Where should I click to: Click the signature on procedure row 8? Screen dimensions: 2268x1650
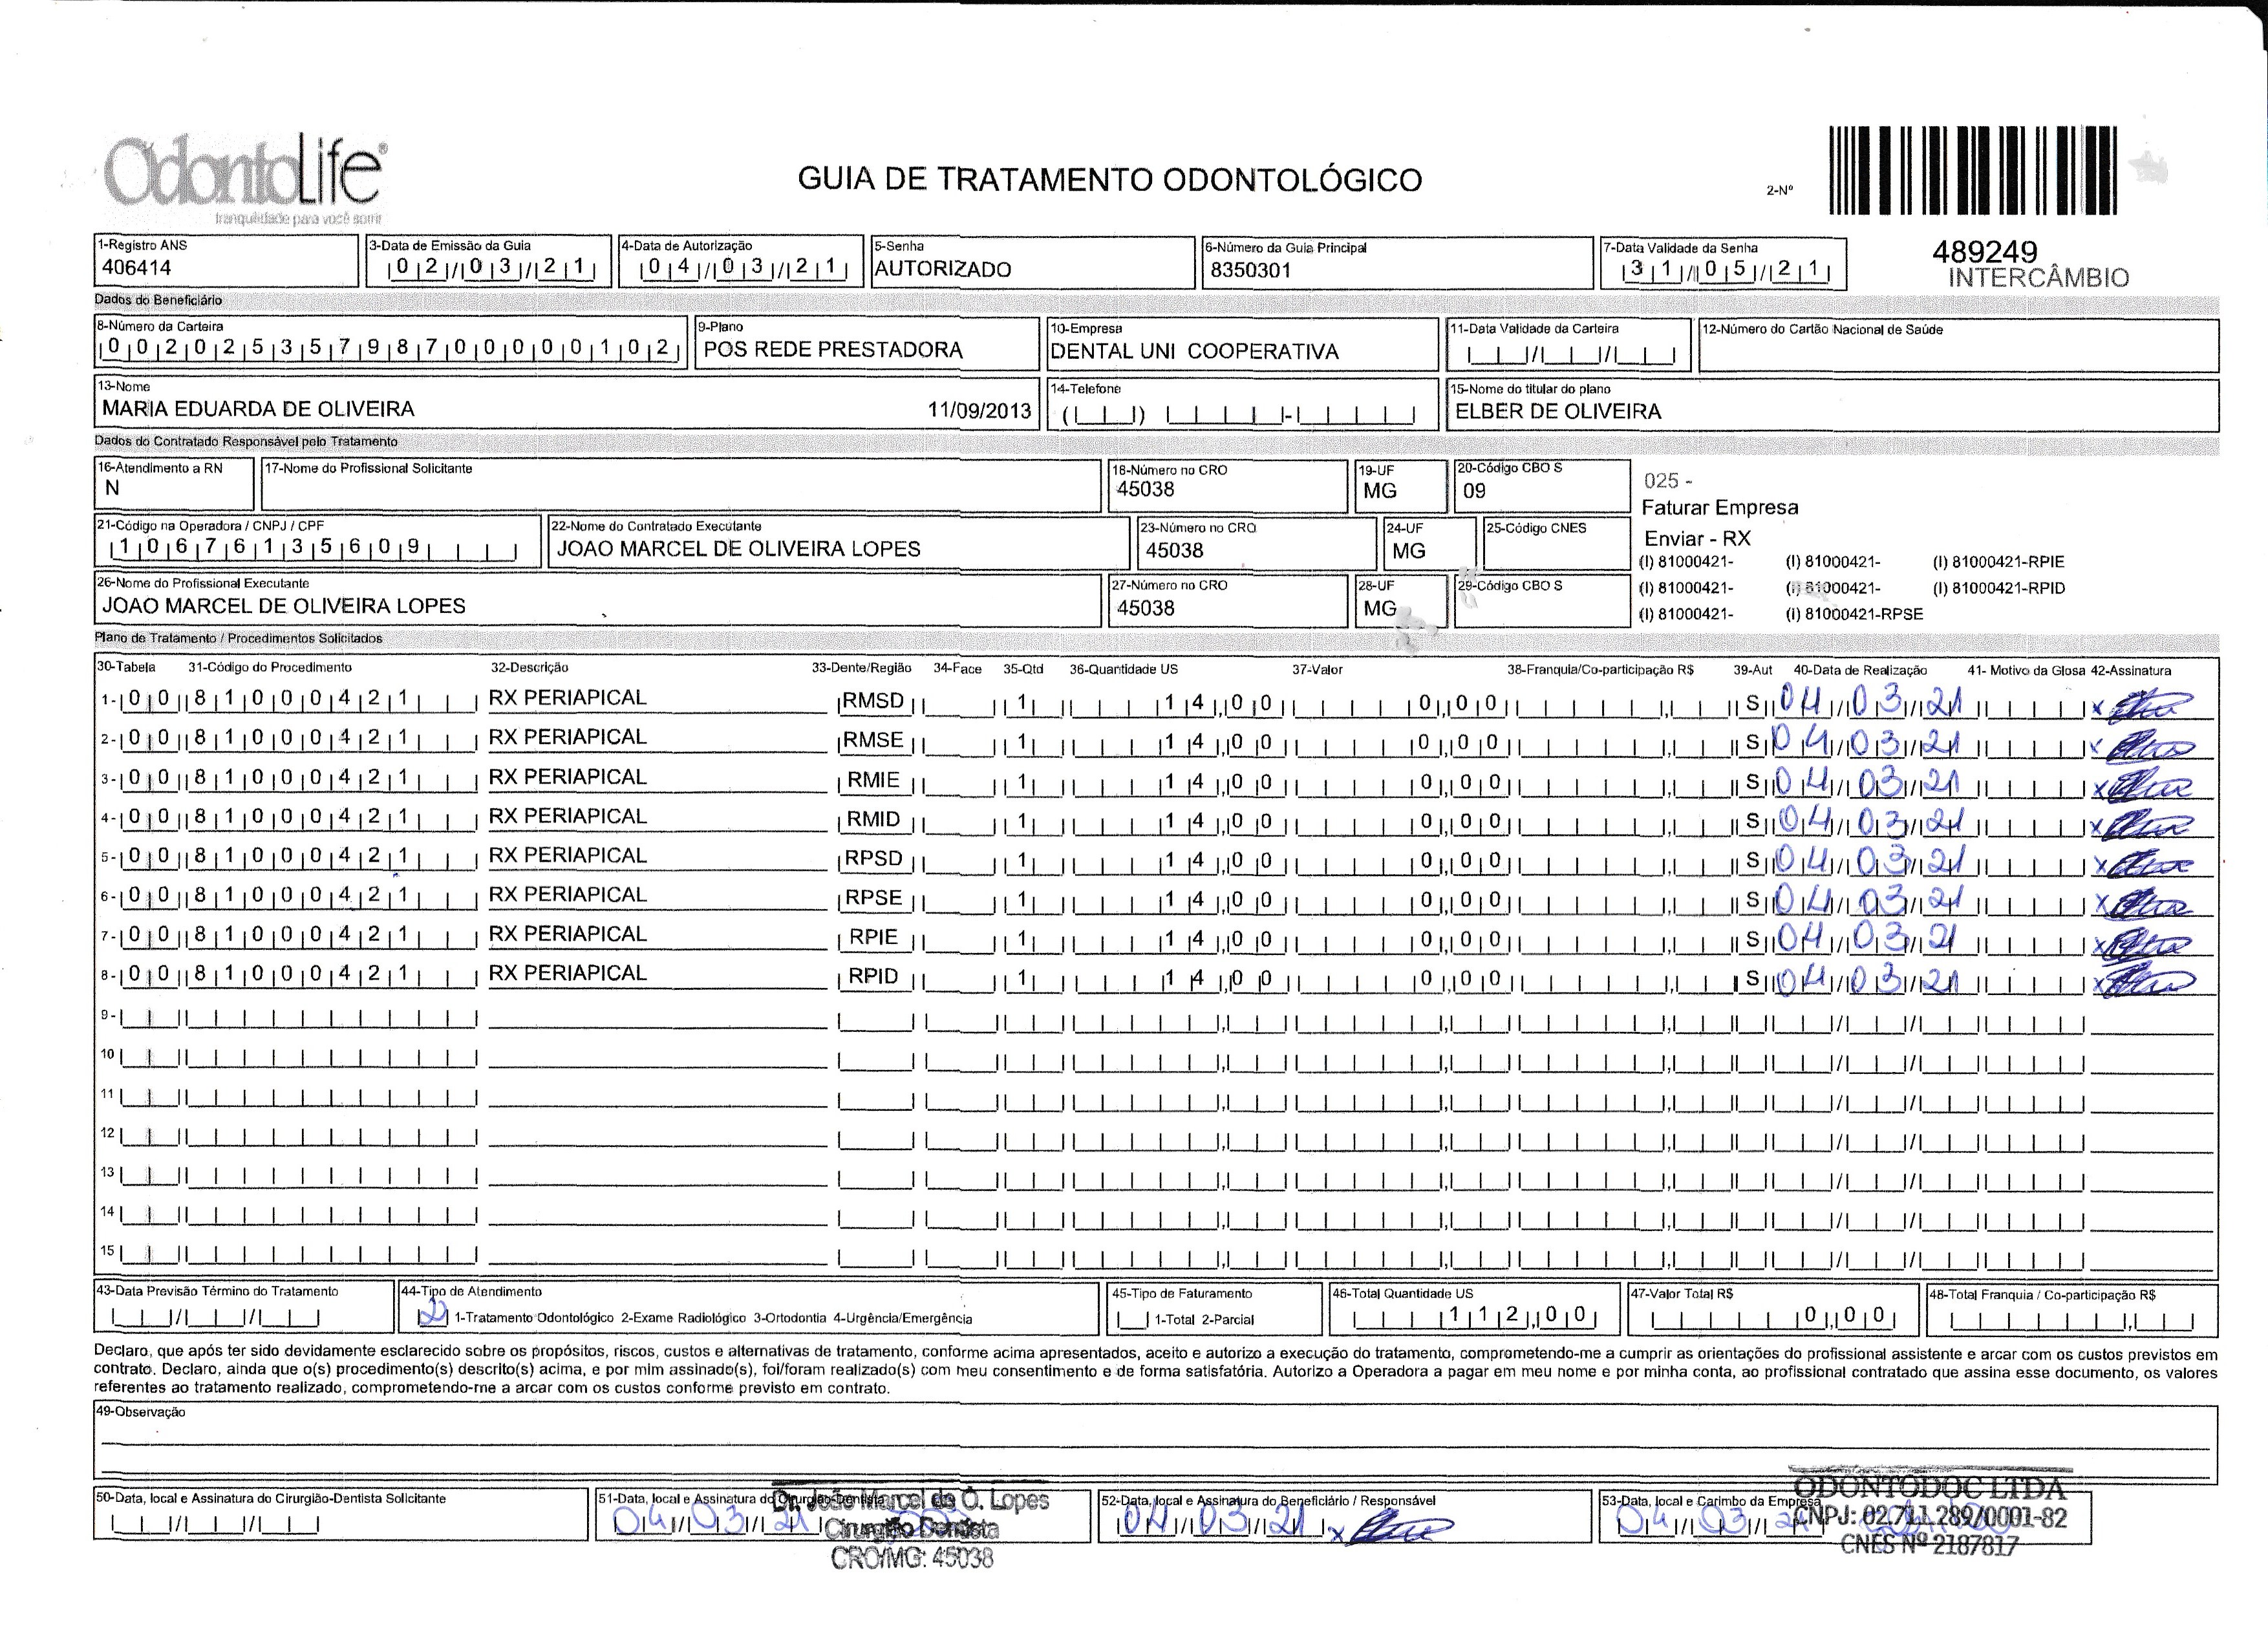coord(2148,982)
